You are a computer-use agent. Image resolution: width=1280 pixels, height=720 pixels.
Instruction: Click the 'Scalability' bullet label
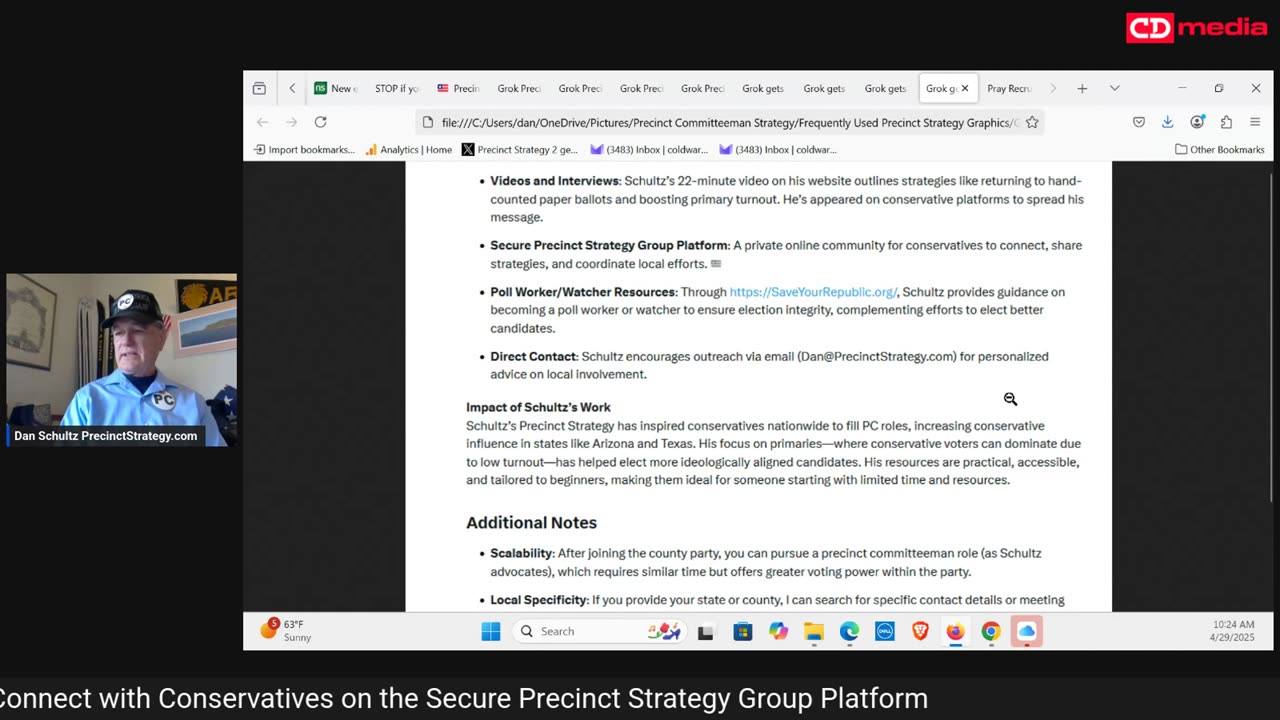[521, 553]
